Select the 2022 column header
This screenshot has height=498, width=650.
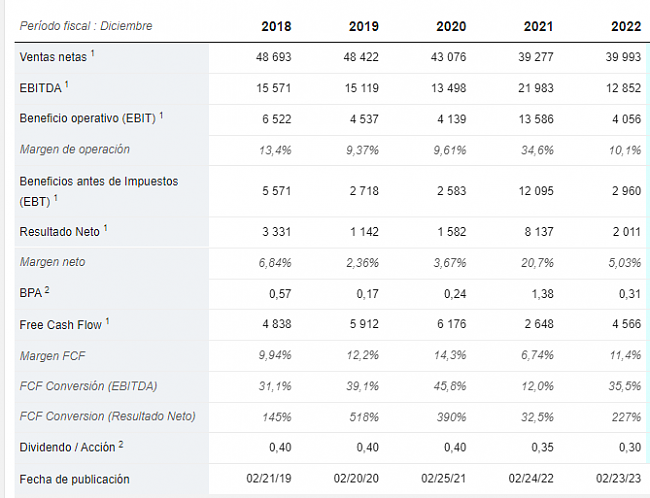pyautogui.click(x=626, y=27)
